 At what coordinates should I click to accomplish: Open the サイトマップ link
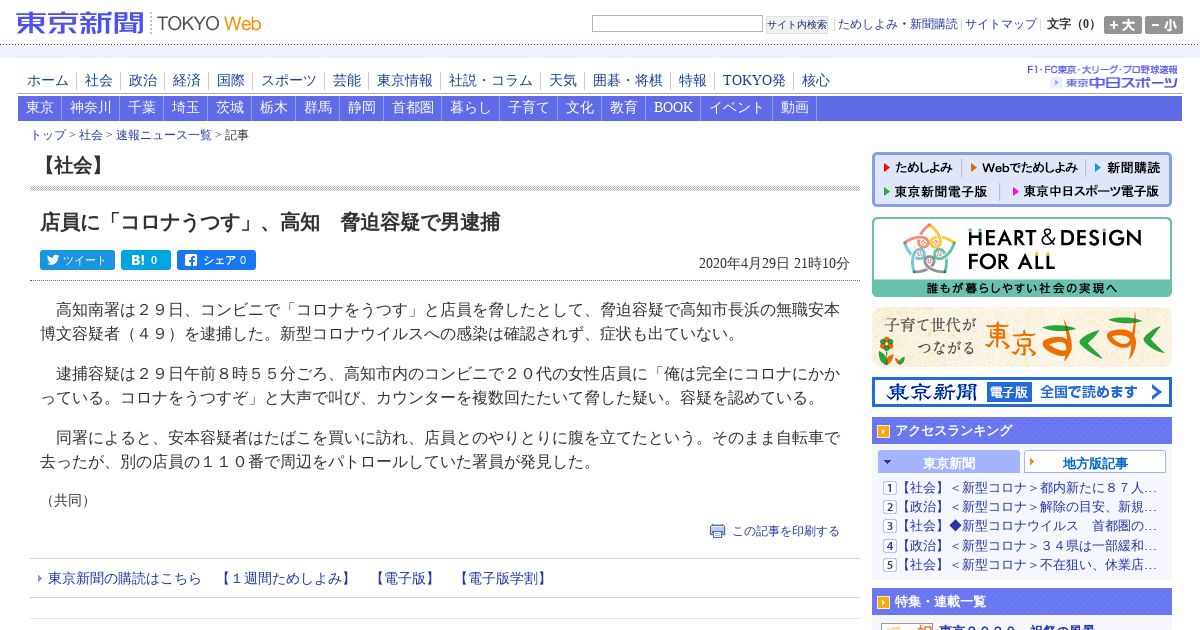coord(1001,24)
